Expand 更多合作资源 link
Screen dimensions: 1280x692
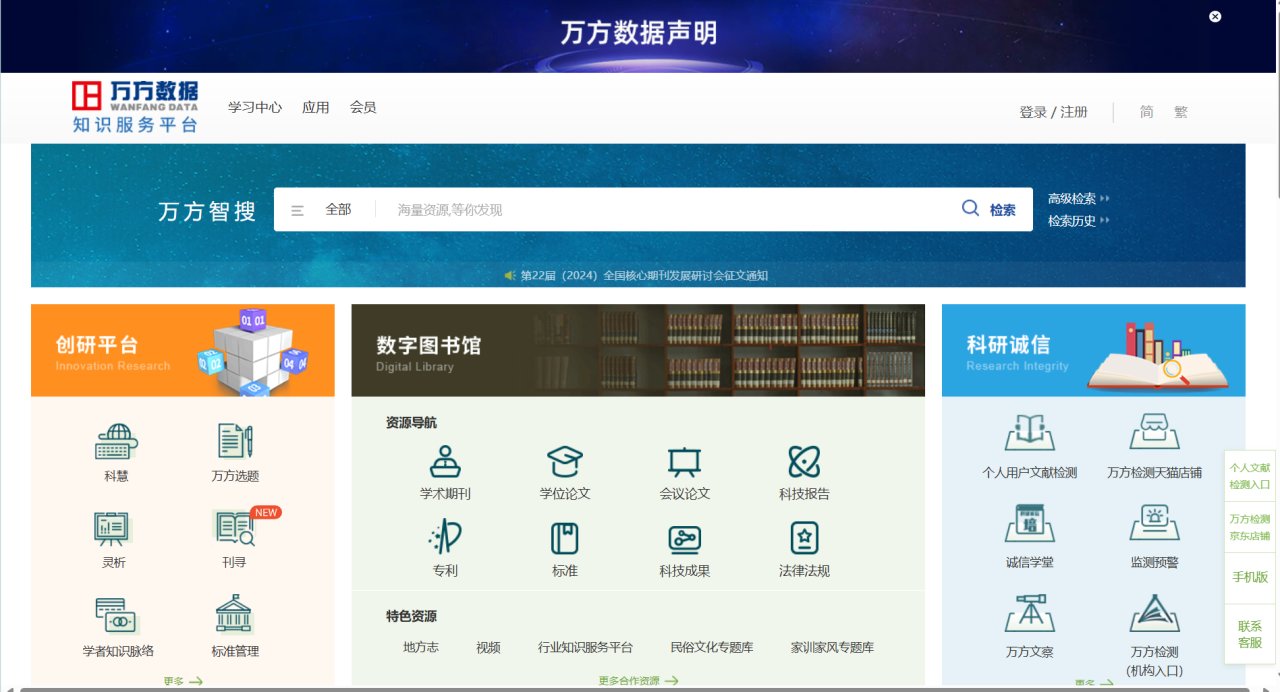pyautogui.click(x=638, y=681)
